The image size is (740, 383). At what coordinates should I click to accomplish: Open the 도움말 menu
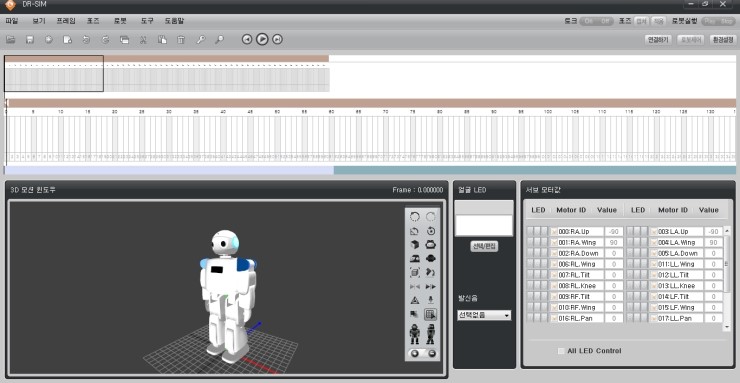click(x=175, y=21)
